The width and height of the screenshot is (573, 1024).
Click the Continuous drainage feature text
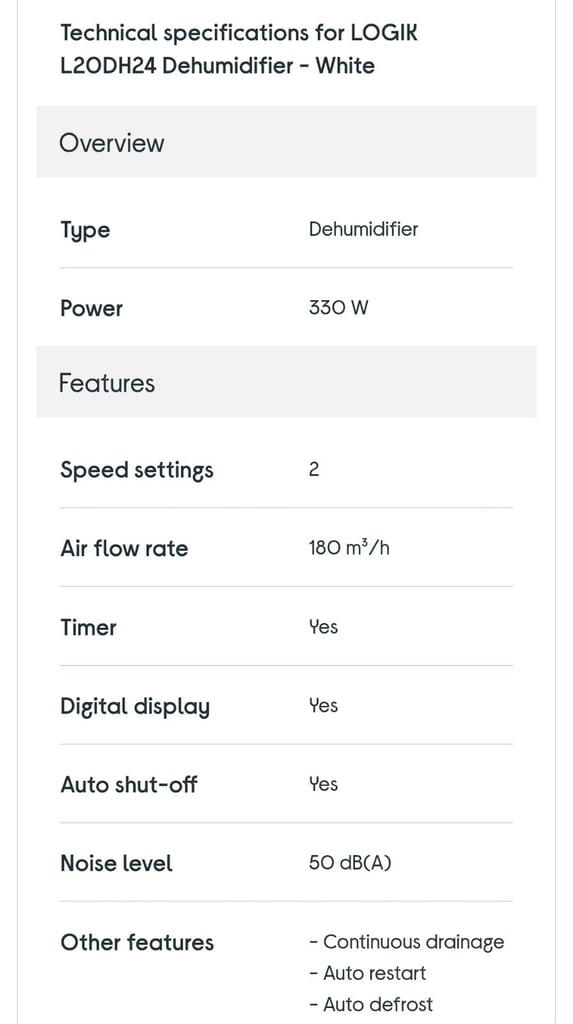click(407, 942)
